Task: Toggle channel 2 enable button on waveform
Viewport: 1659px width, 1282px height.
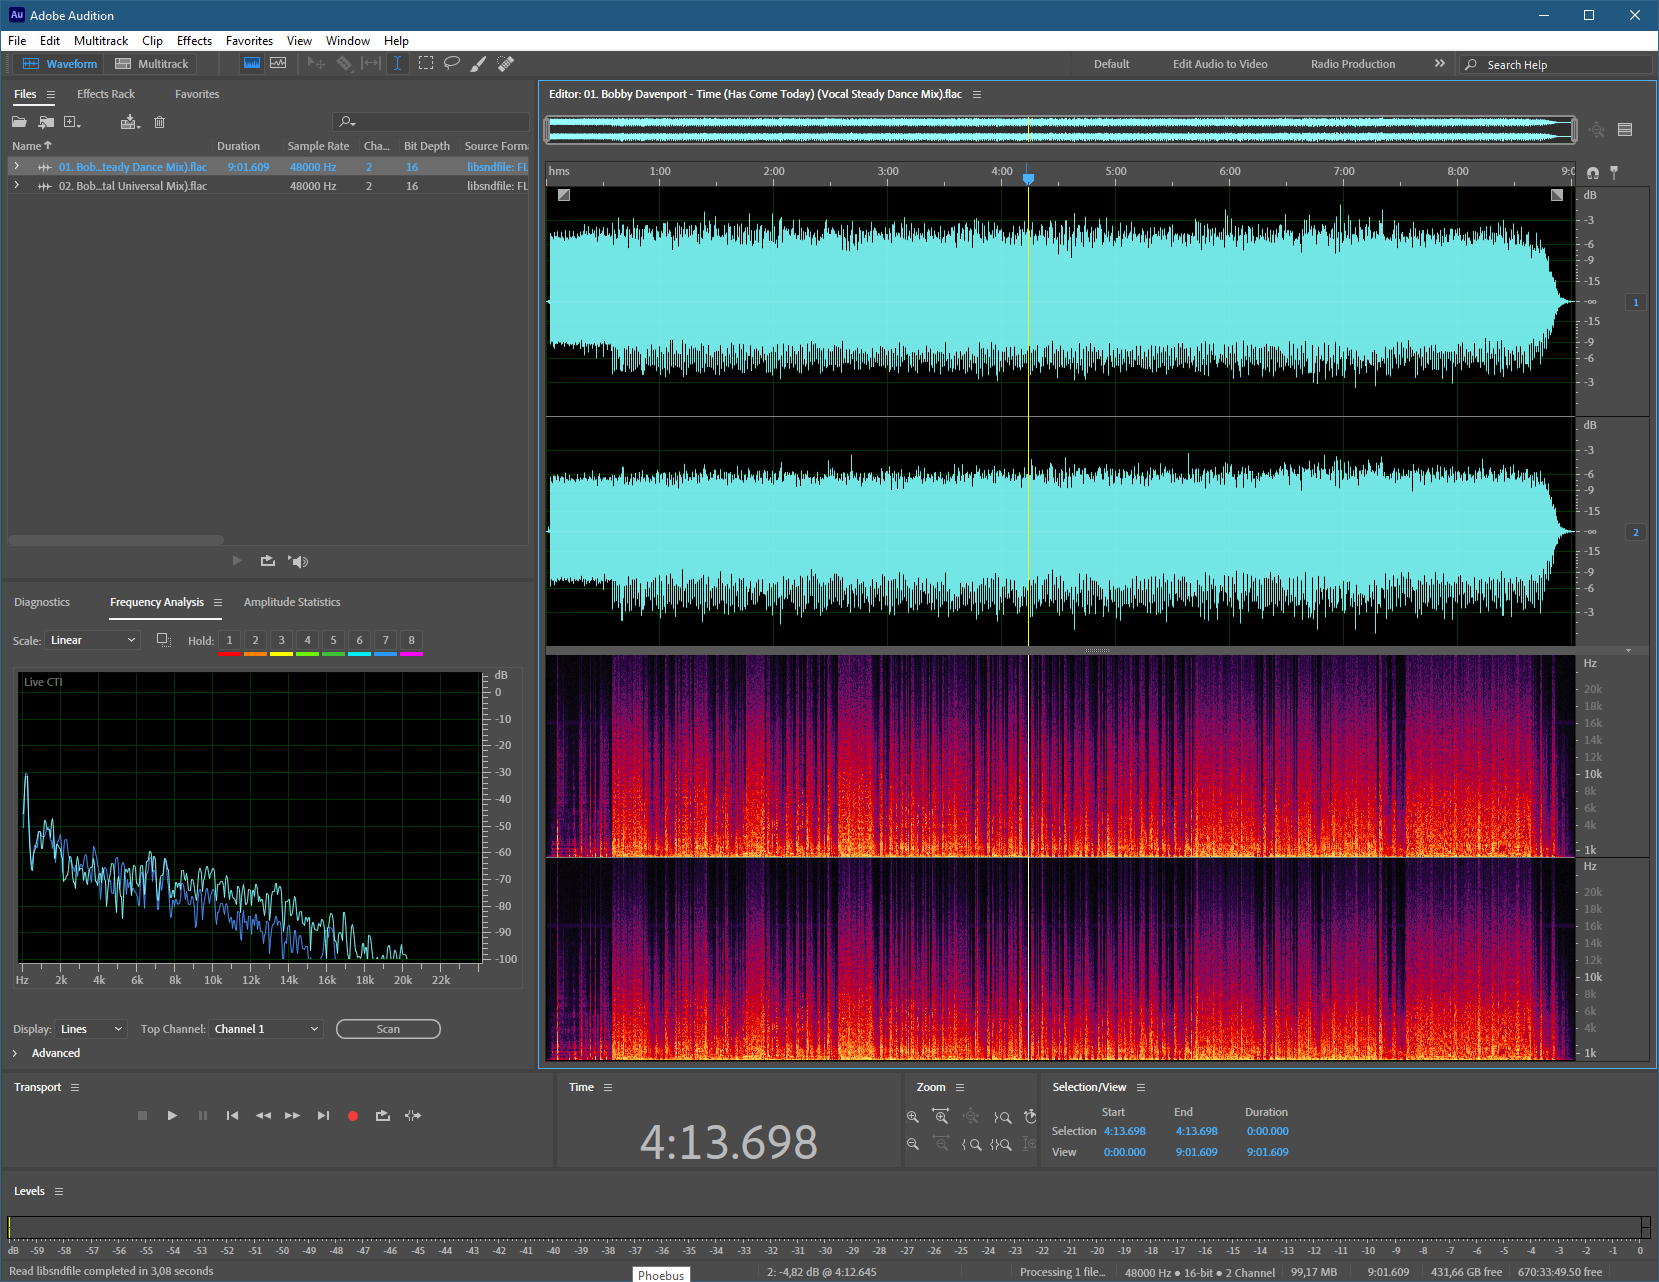Action: click(1636, 532)
